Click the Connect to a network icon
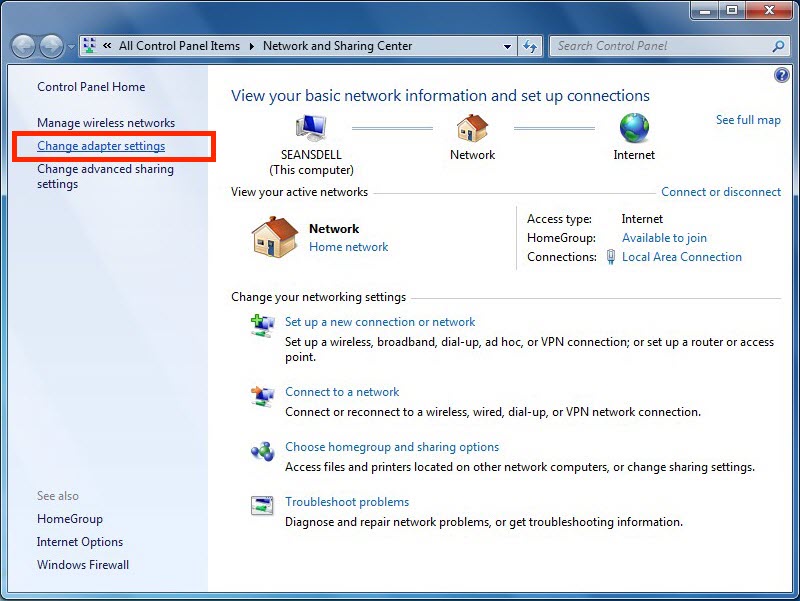 click(x=262, y=395)
